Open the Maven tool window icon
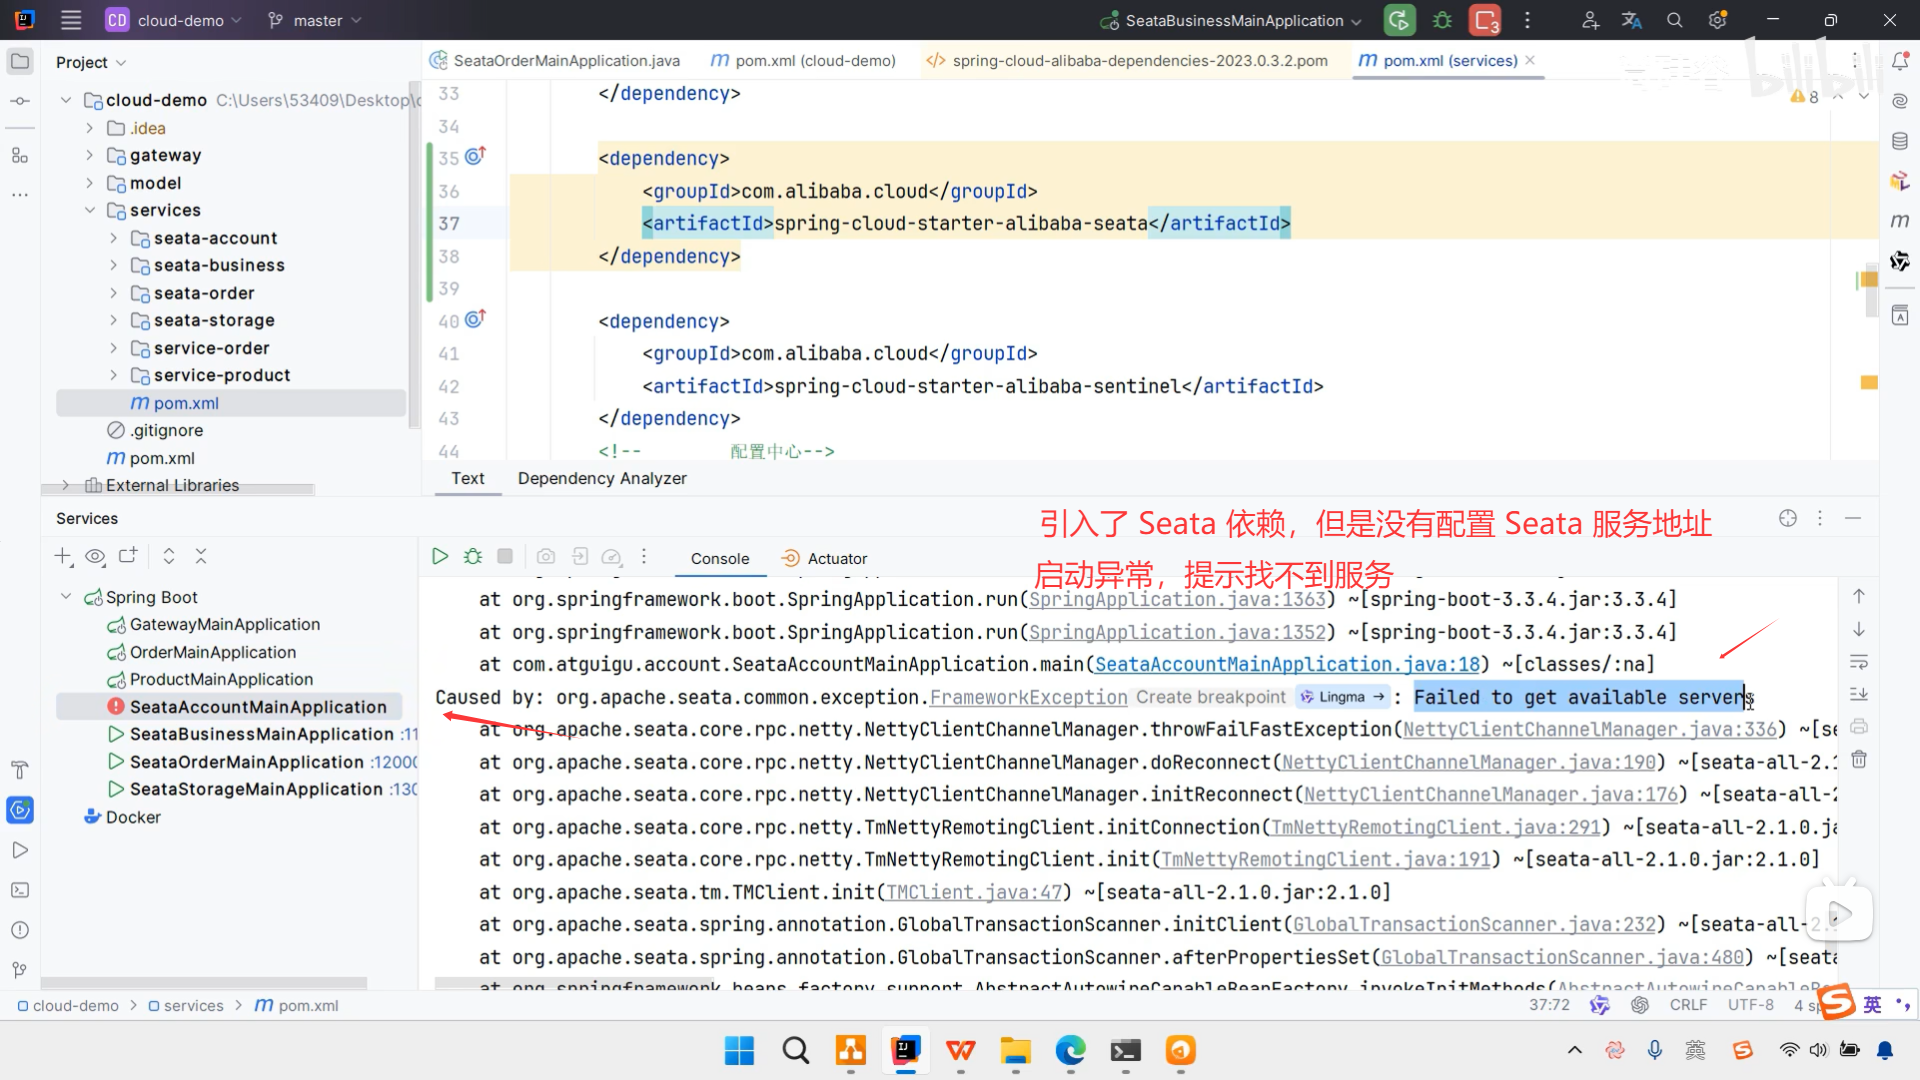 pos(1900,221)
